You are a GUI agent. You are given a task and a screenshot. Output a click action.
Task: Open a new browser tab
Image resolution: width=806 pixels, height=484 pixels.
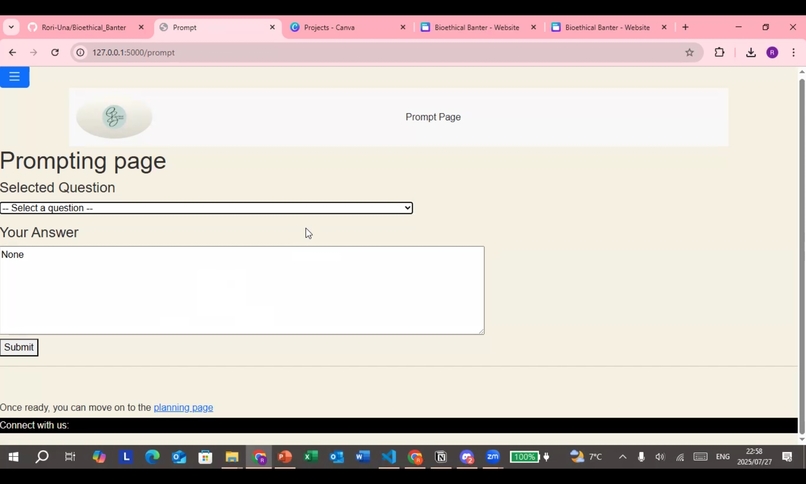pyautogui.click(x=685, y=27)
